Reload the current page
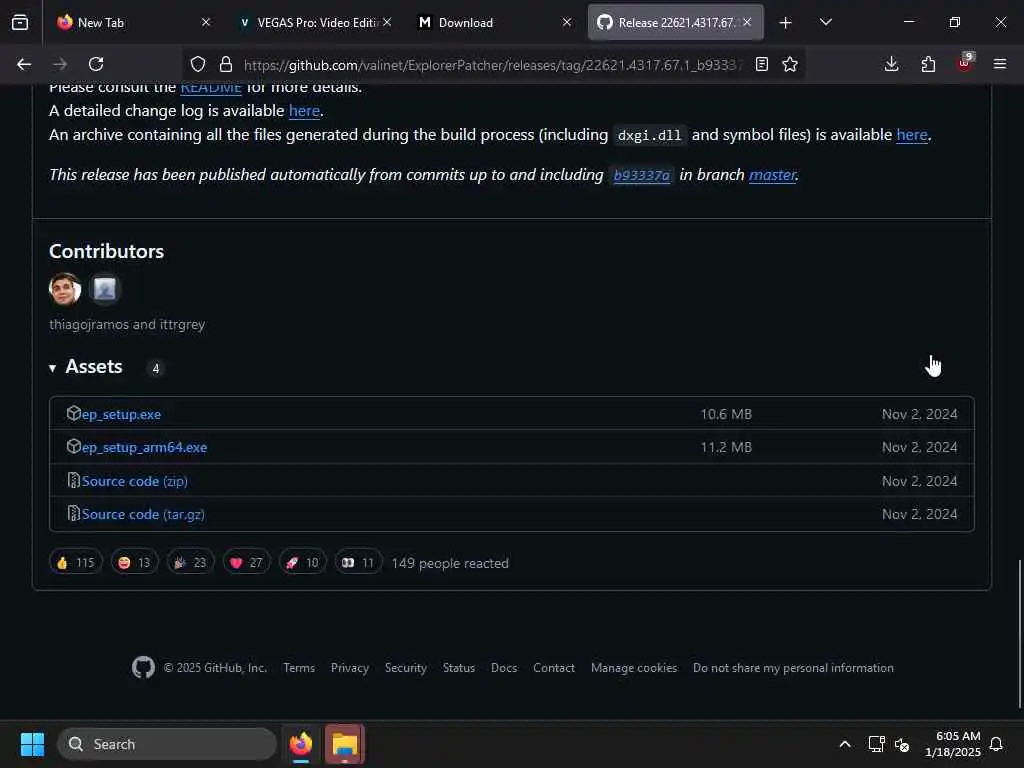 tap(96, 64)
